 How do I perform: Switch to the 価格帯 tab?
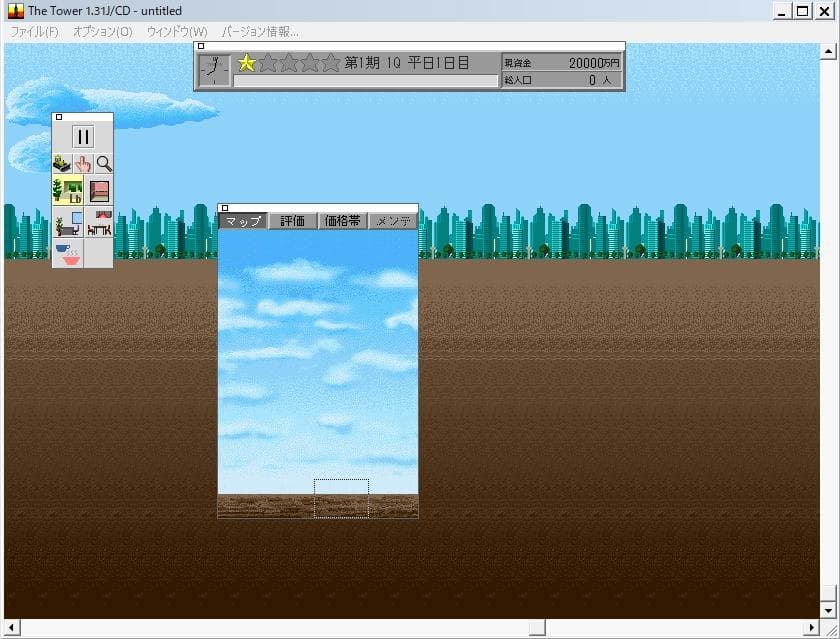(x=342, y=221)
